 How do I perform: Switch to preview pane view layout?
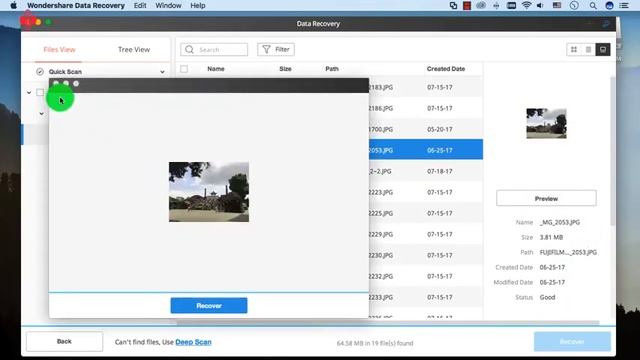point(603,49)
